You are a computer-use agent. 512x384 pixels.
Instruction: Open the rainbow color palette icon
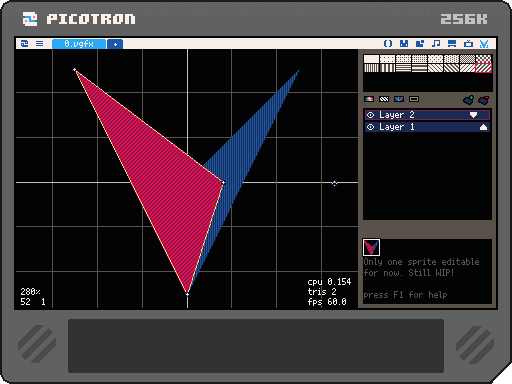[369, 99]
